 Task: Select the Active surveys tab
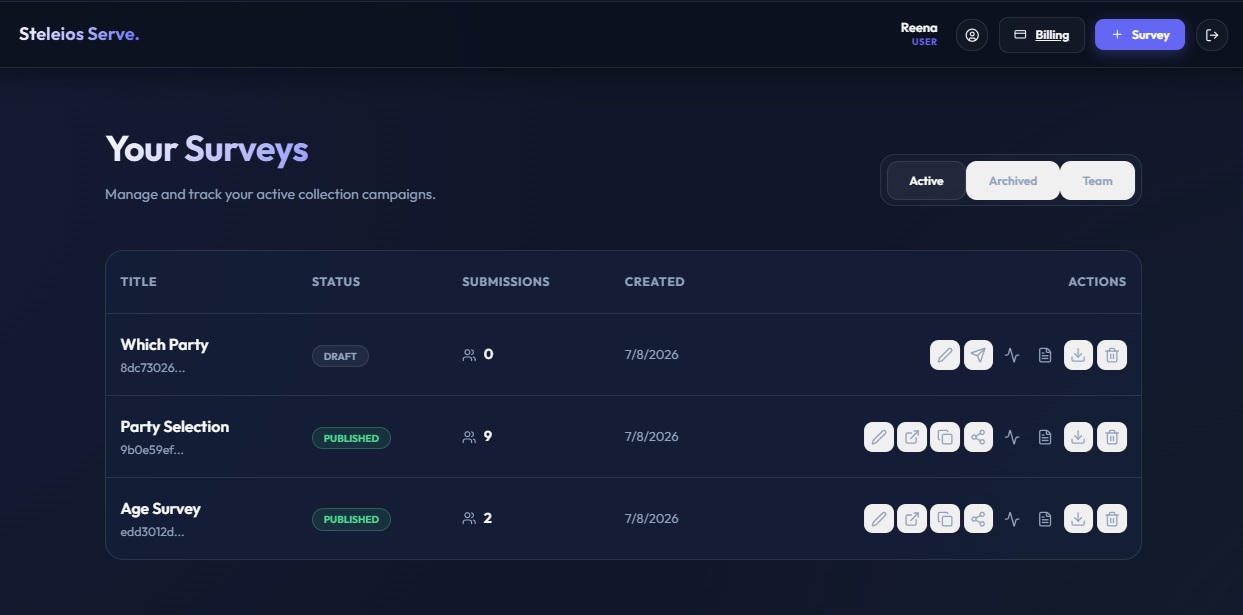pos(926,181)
